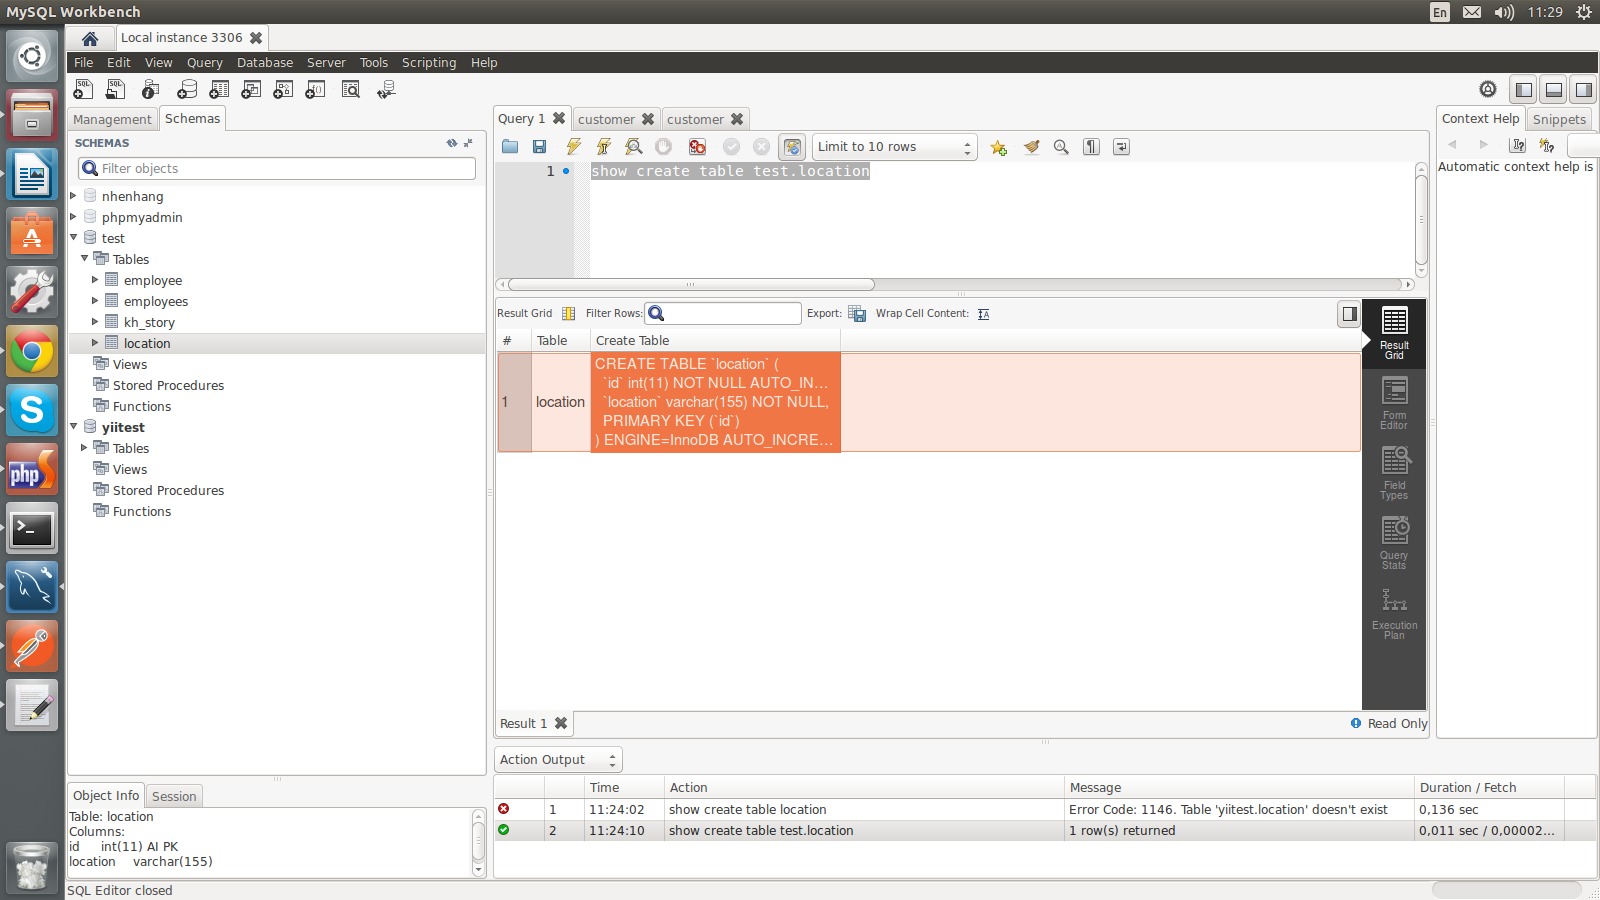The height and width of the screenshot is (900, 1600).
Task: Close the Query 1 tab
Action: pyautogui.click(x=559, y=118)
